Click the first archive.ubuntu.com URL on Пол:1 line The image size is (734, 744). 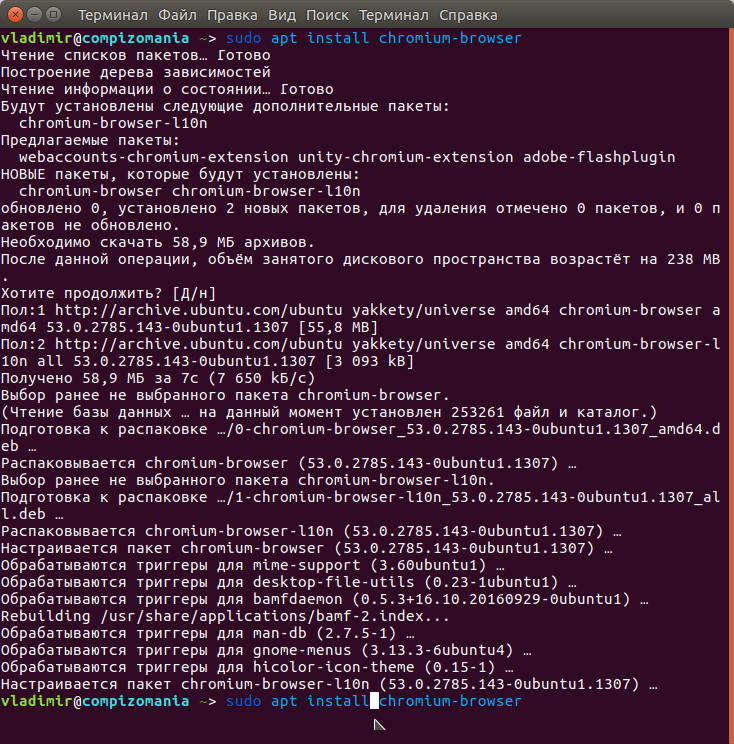coord(198,310)
